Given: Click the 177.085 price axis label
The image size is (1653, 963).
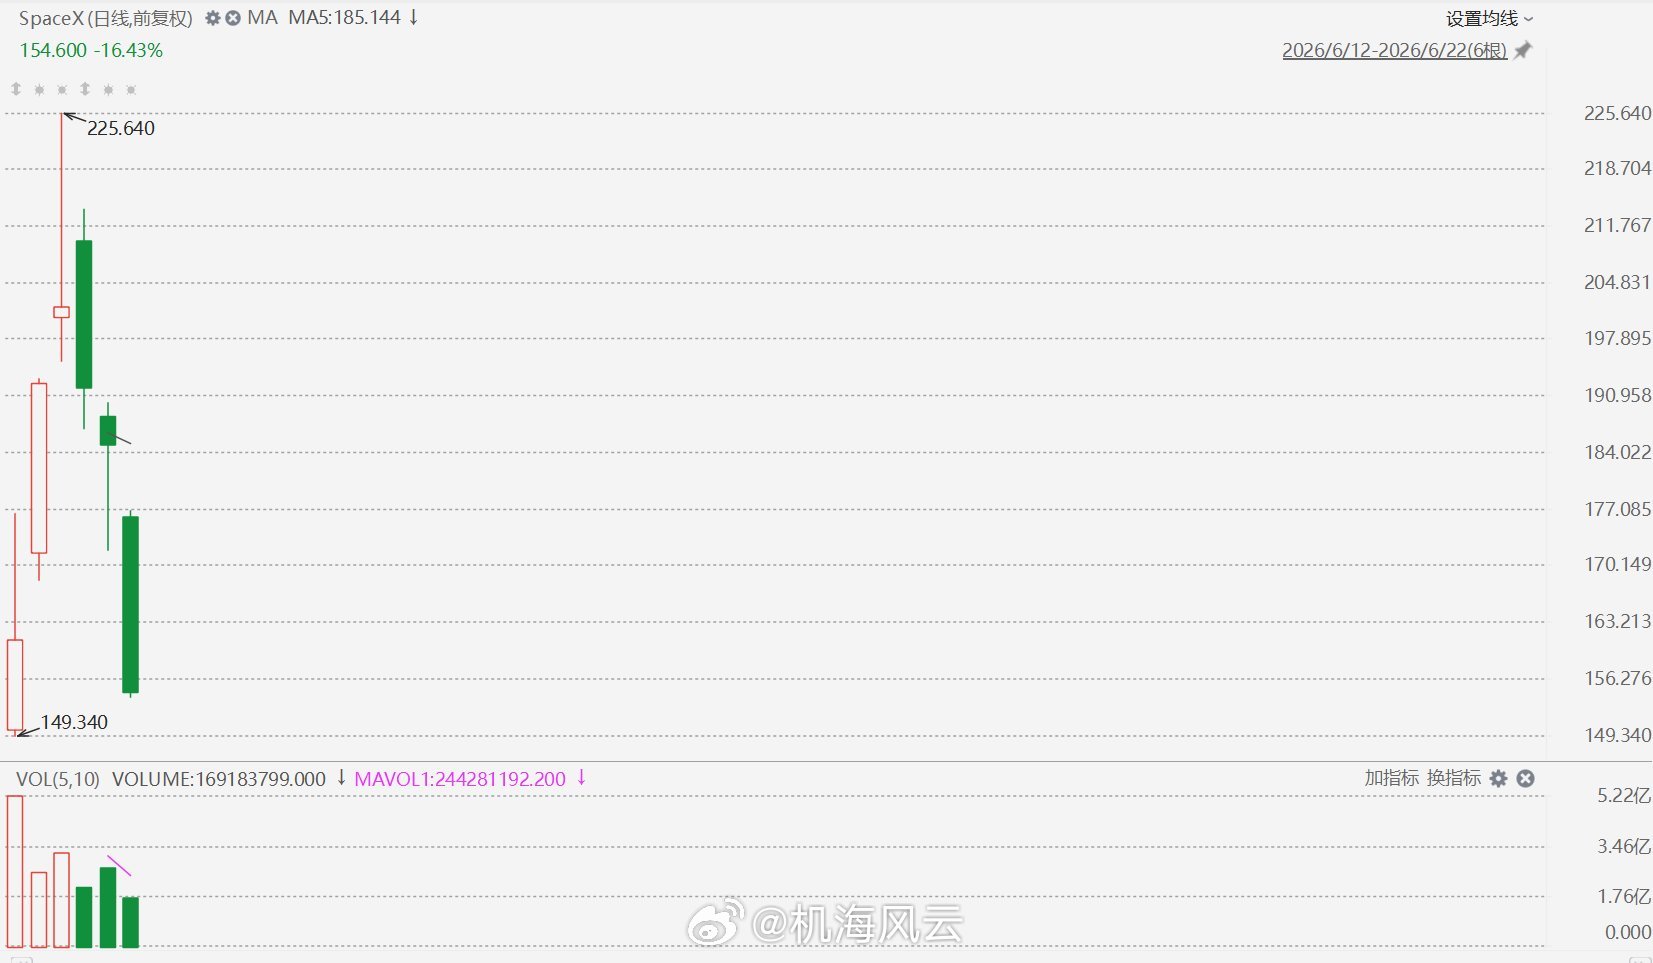Looking at the screenshot, I should coord(1617,509).
